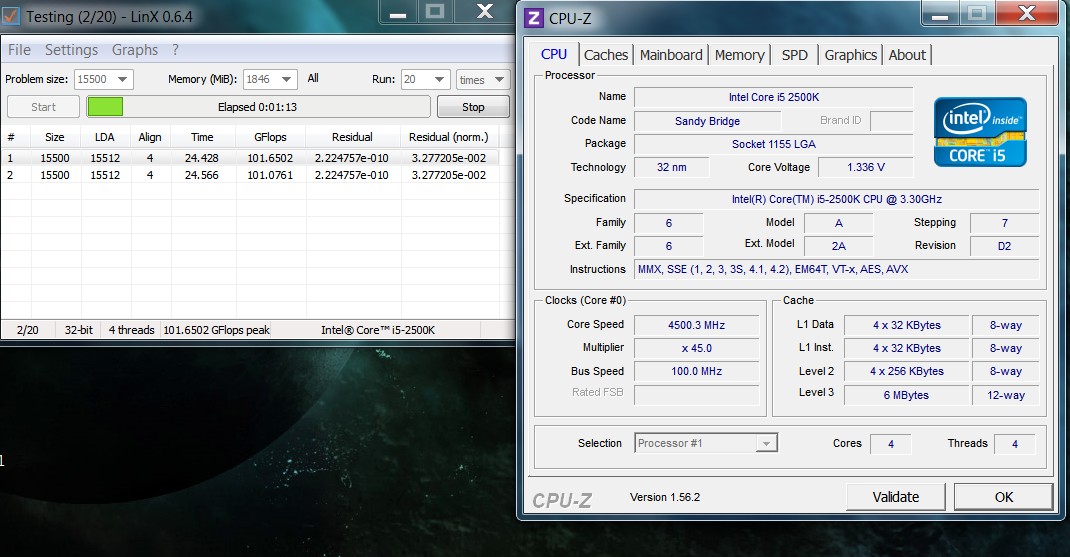The width and height of the screenshot is (1070, 557).
Task: Click the Elapsed 0:01:13 progress bar
Action: point(258,106)
